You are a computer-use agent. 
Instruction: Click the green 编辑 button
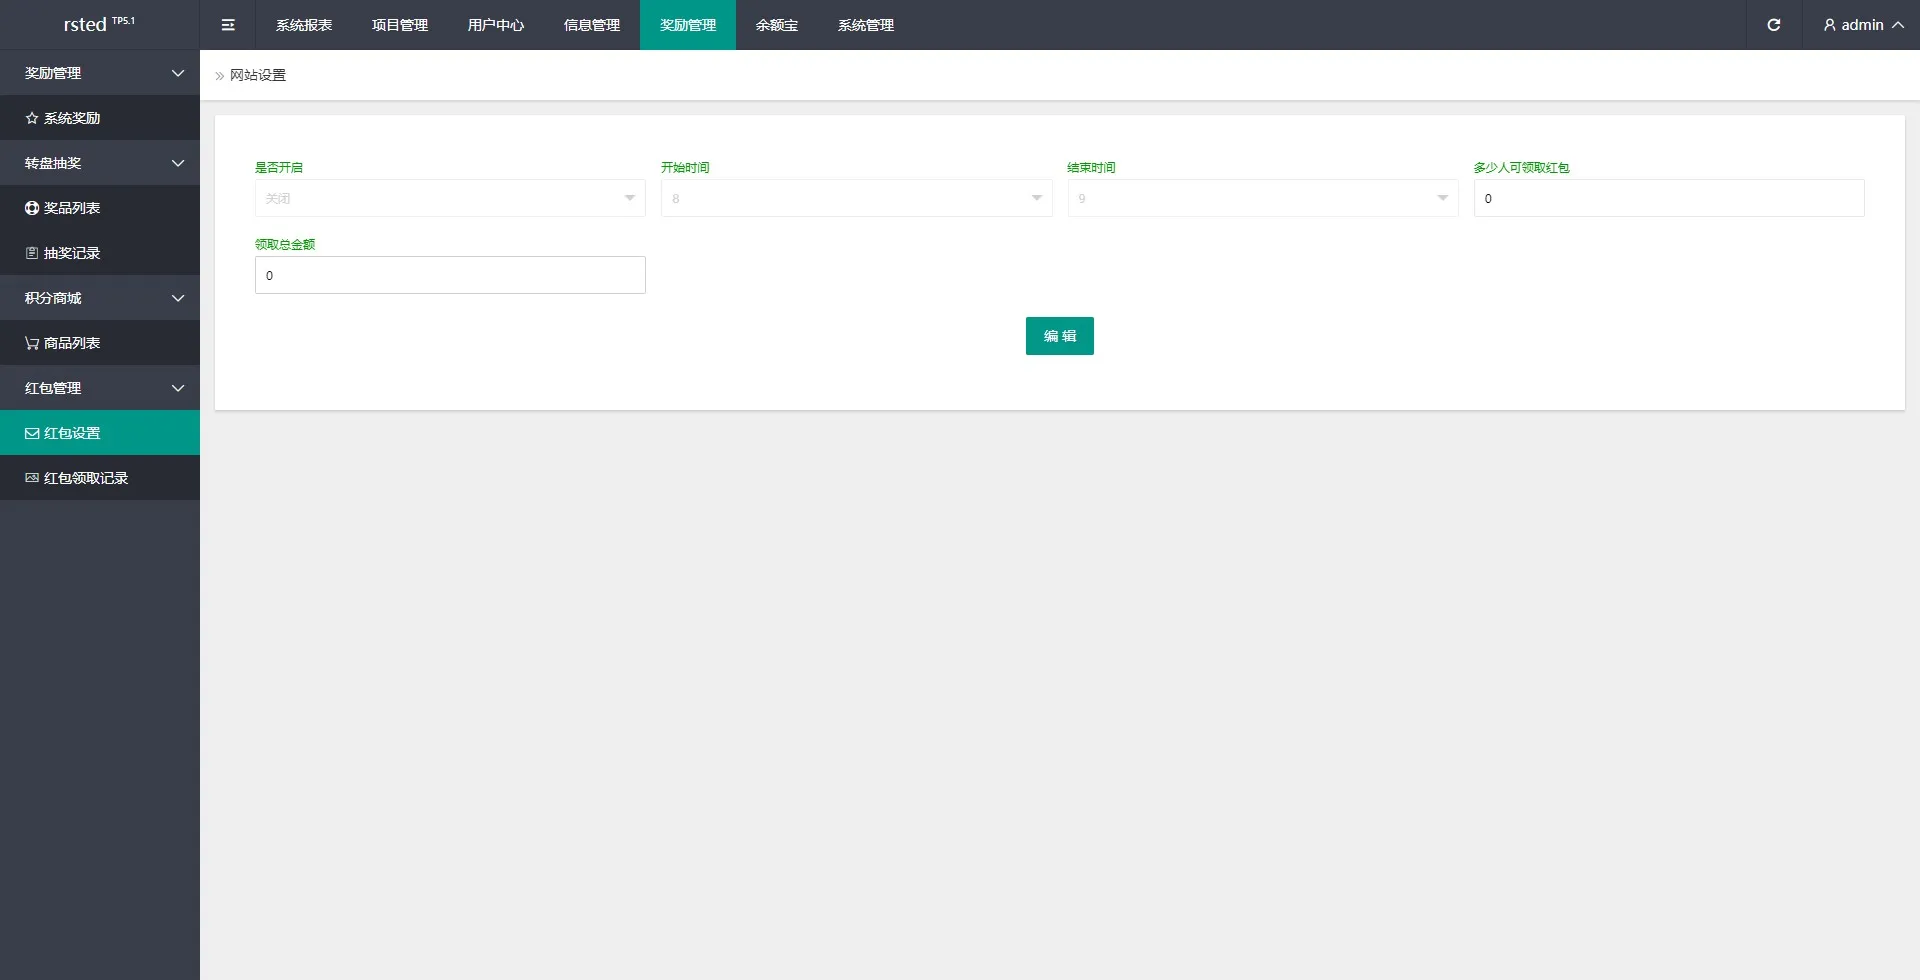click(x=1059, y=336)
